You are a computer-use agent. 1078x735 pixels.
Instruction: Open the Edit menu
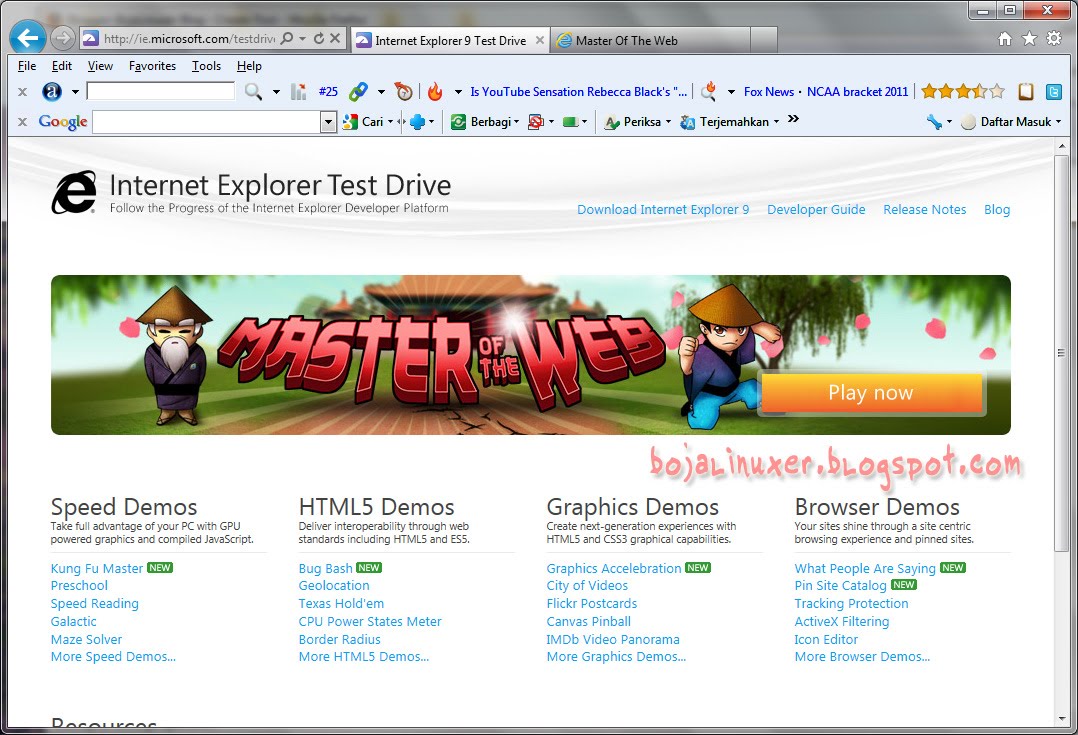(61, 66)
